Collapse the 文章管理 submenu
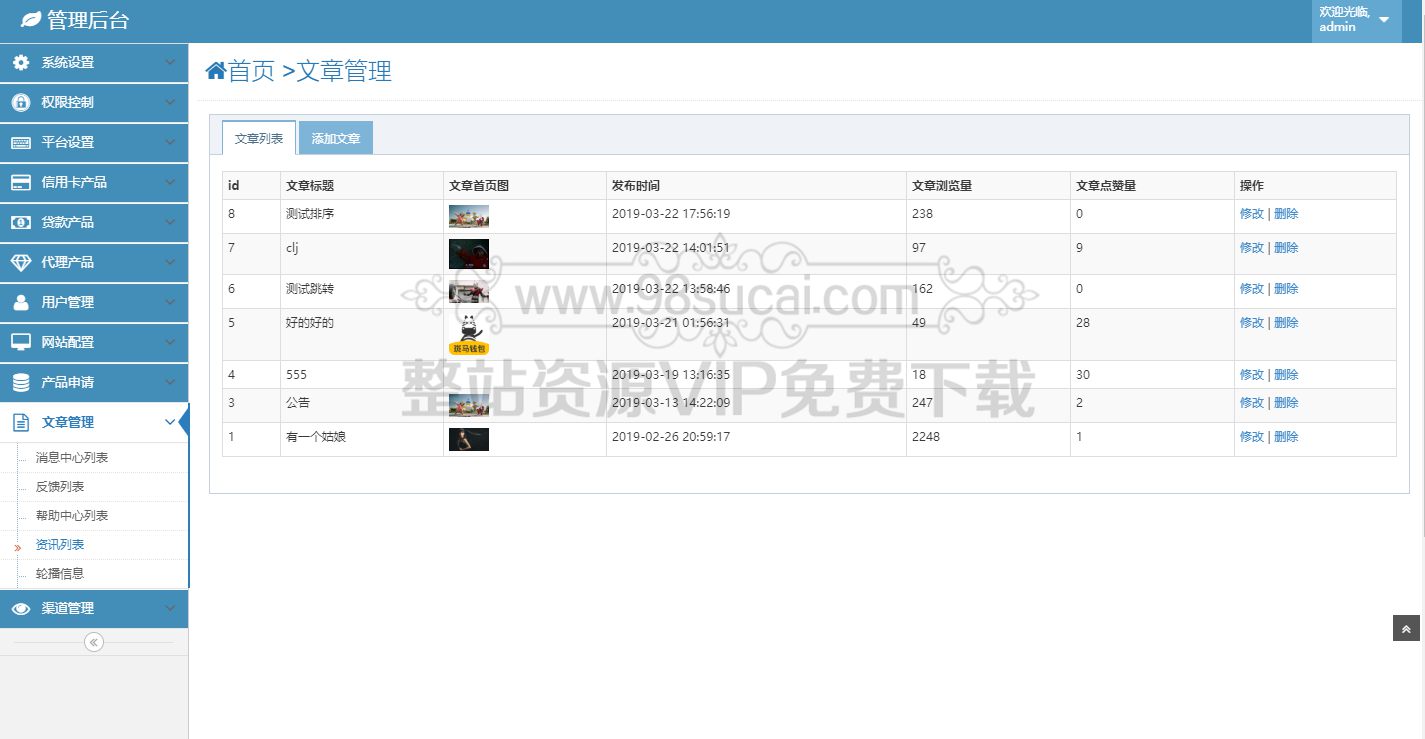 tap(170, 421)
